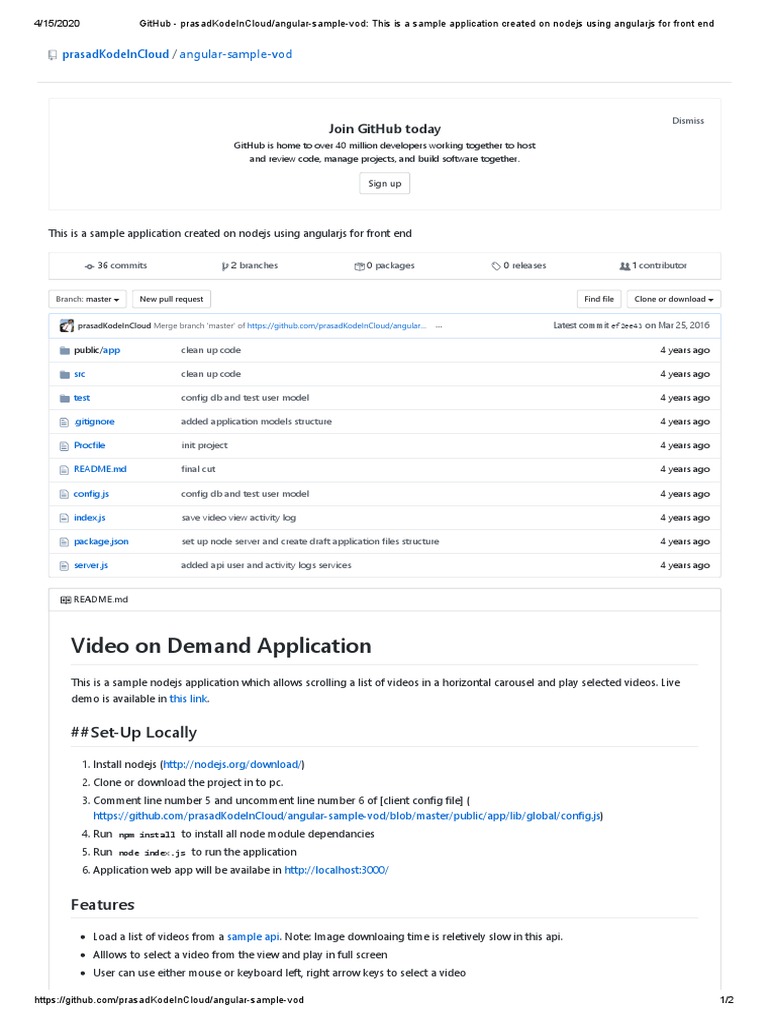Click the package icon beside 0 packages

point(359,266)
